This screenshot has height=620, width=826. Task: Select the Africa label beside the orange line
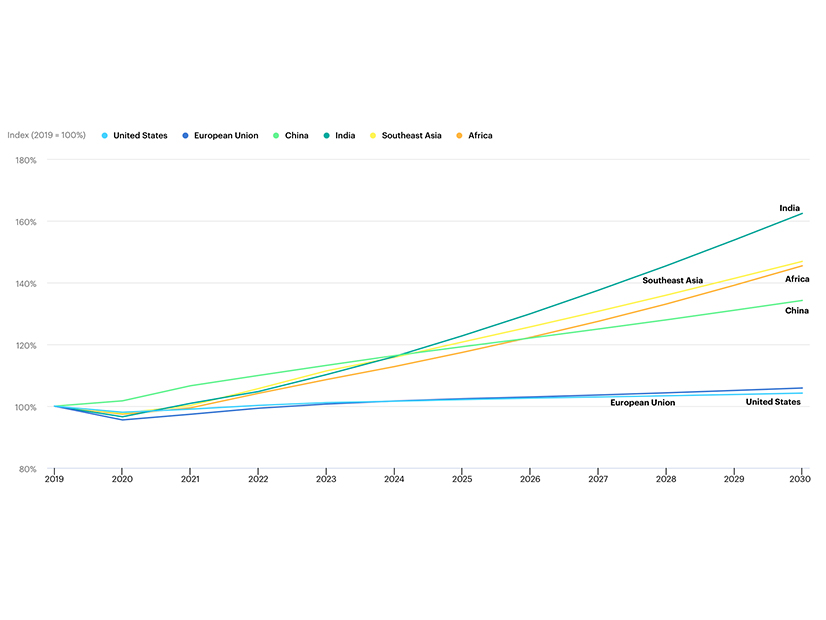pos(796,279)
